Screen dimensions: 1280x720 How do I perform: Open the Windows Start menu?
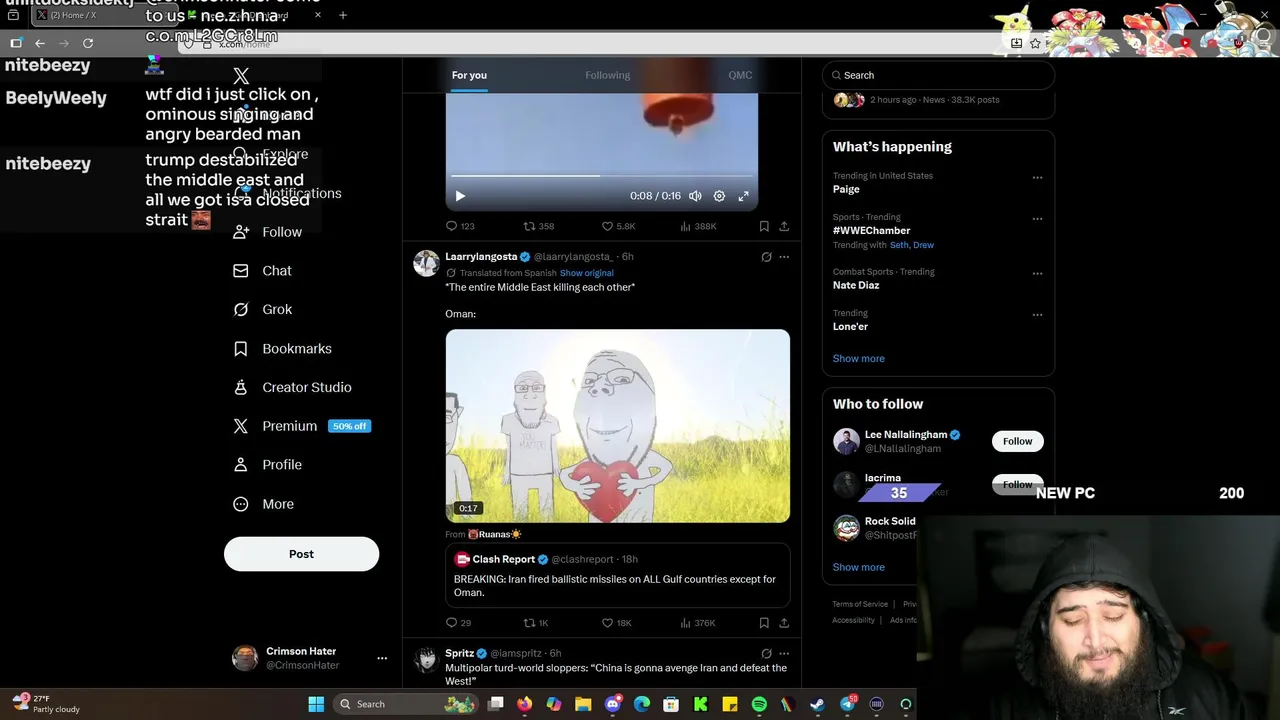click(316, 704)
